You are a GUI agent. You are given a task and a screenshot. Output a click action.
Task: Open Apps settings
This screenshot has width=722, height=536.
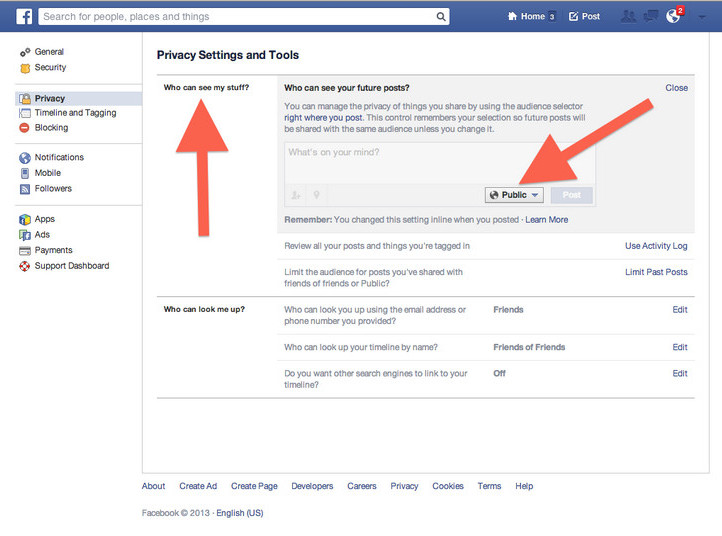(x=45, y=219)
